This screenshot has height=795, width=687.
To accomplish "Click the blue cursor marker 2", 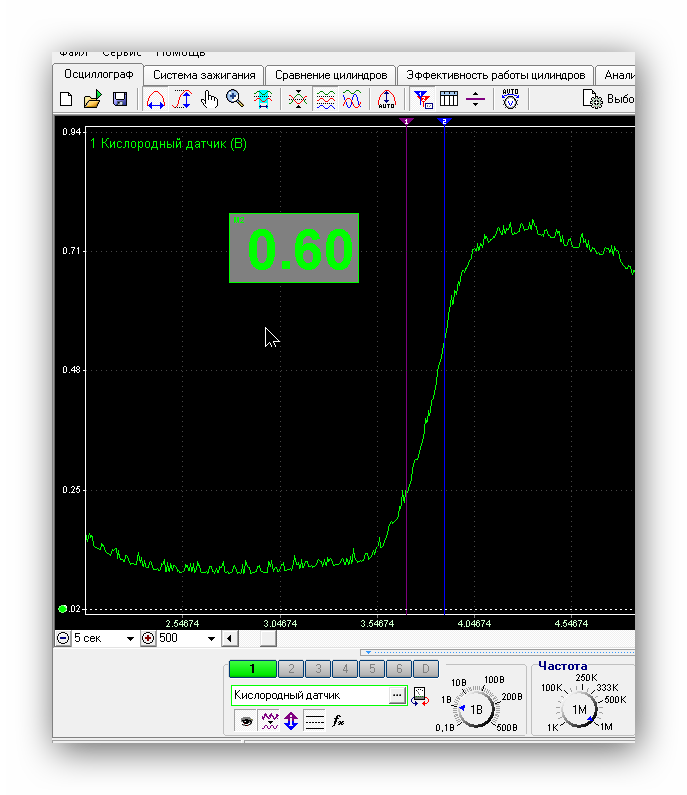I will click(x=444, y=121).
